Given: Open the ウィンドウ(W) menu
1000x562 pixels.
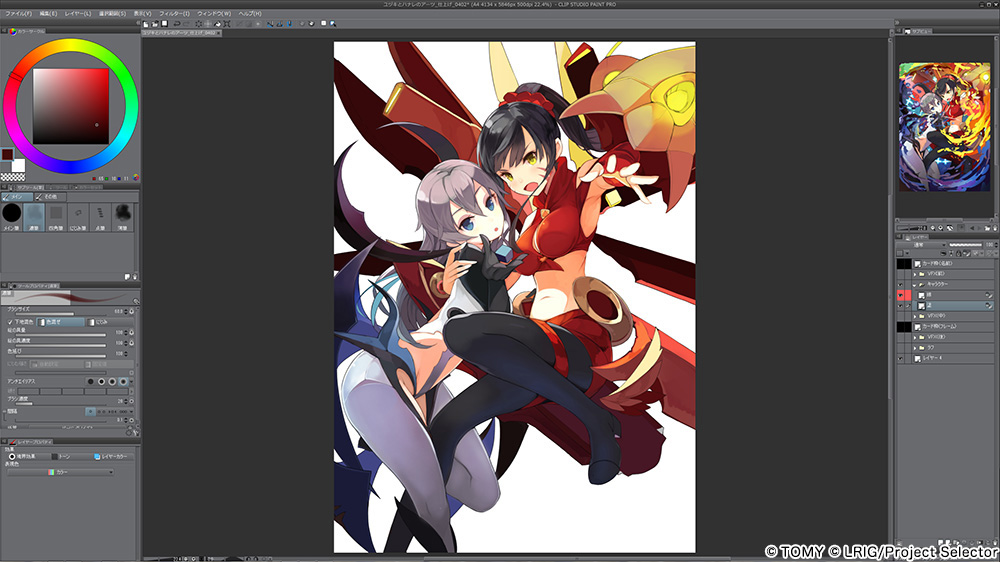Looking at the screenshot, I should pos(214,13).
